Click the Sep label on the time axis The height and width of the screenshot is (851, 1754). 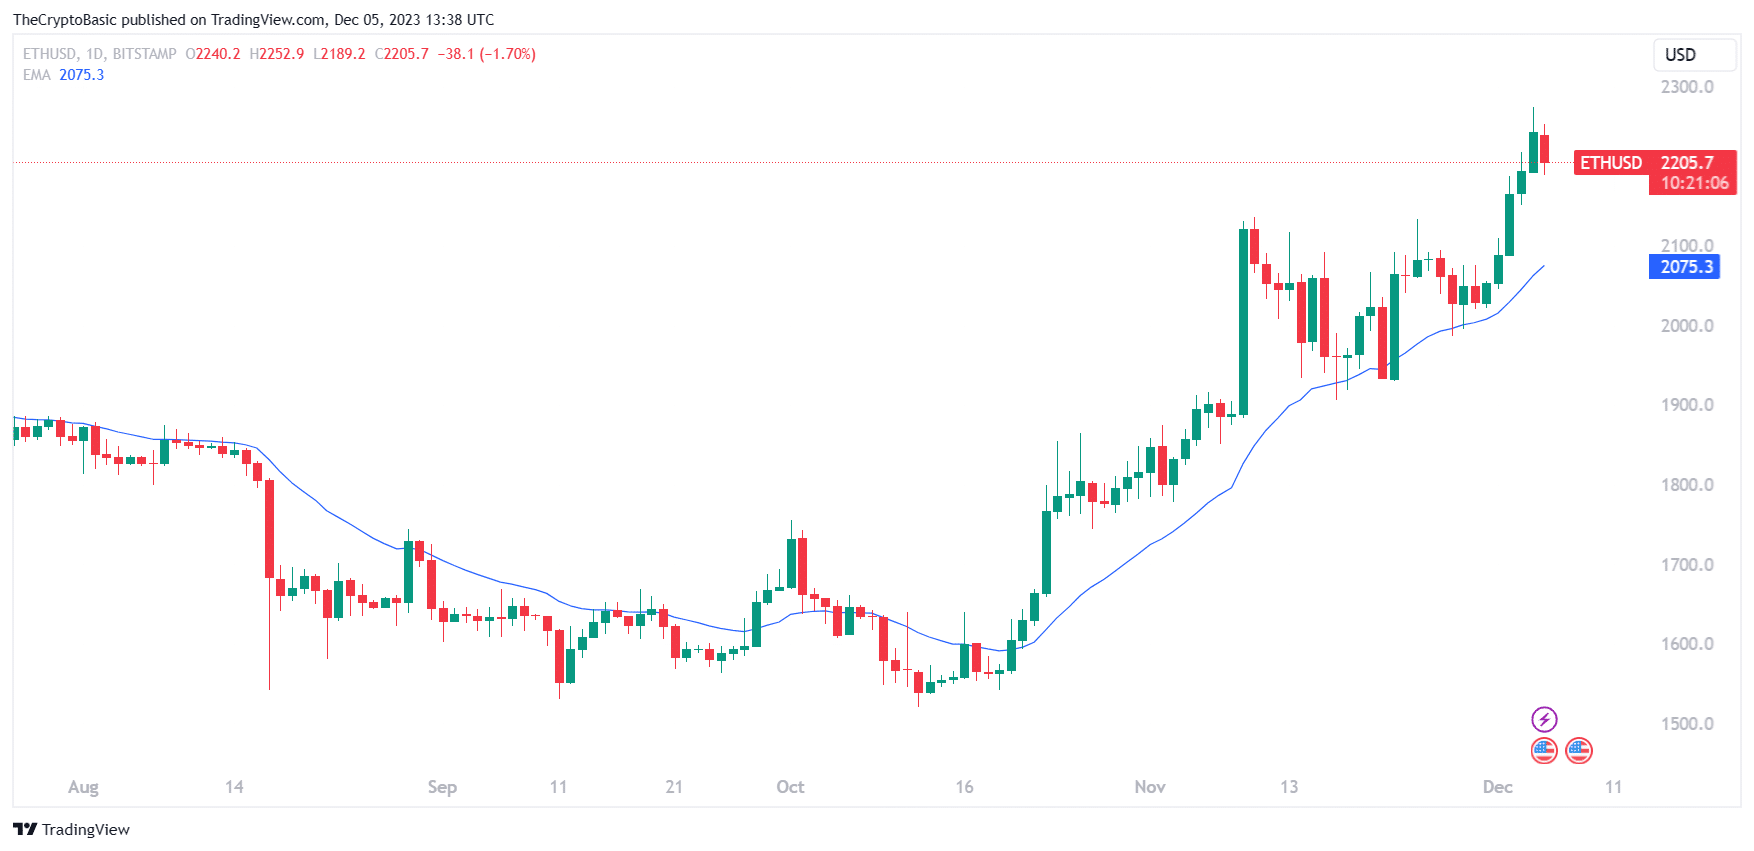click(442, 787)
